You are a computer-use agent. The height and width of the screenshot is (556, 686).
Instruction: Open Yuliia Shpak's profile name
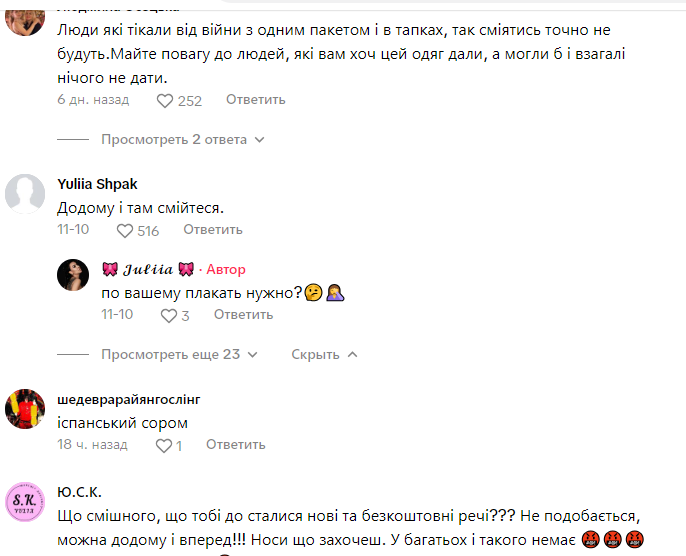[97, 184]
